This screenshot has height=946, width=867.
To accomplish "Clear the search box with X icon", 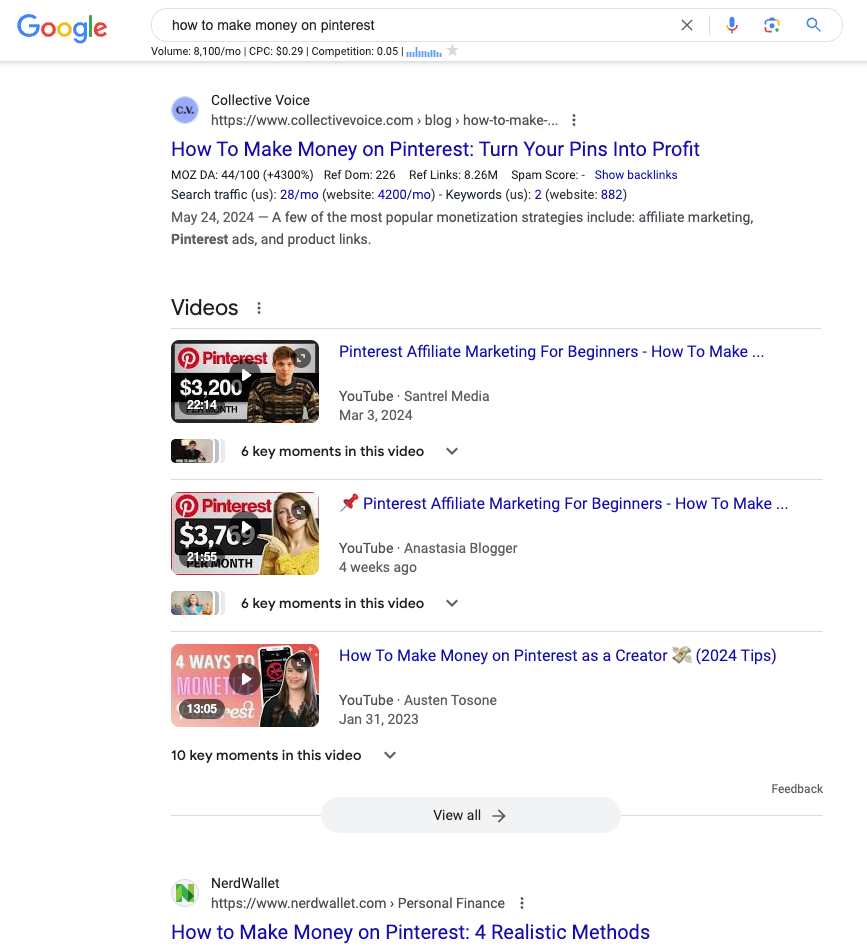I will click(687, 25).
